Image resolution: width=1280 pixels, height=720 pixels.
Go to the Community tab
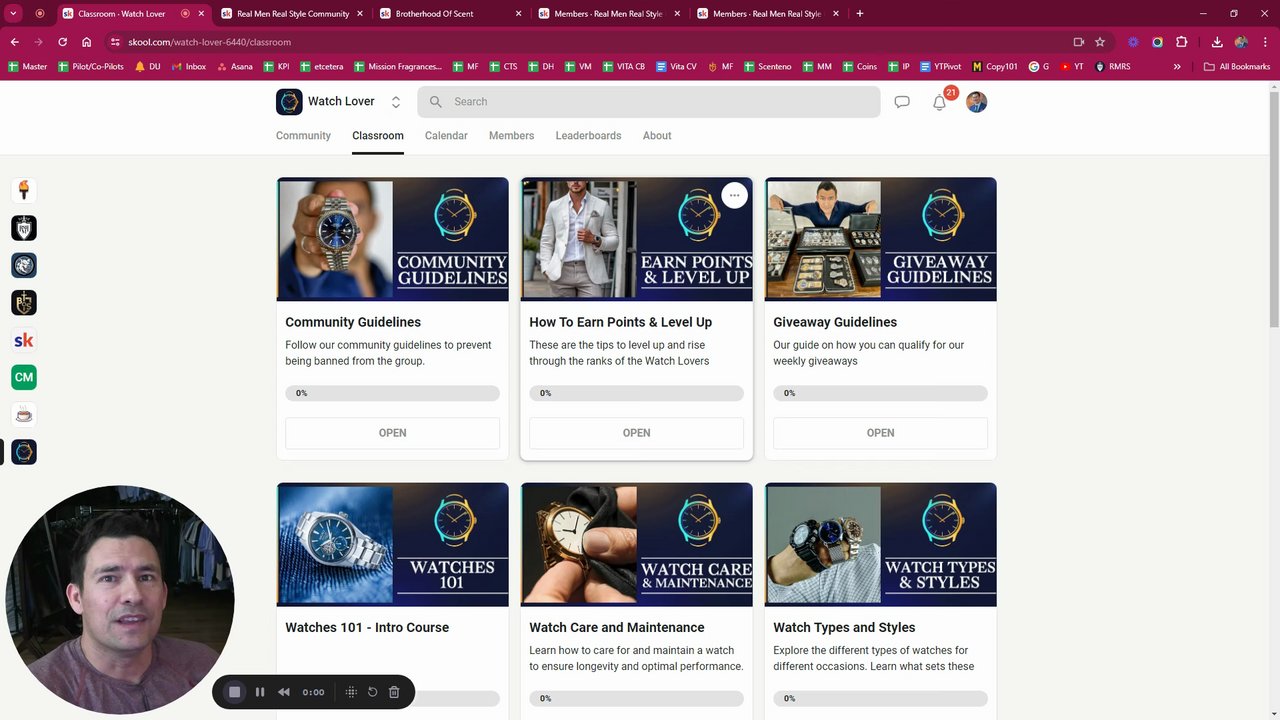coord(303,136)
